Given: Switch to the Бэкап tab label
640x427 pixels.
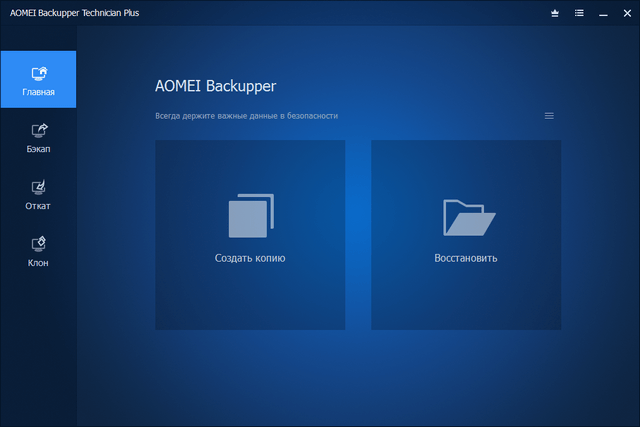Looking at the screenshot, I should [39, 149].
